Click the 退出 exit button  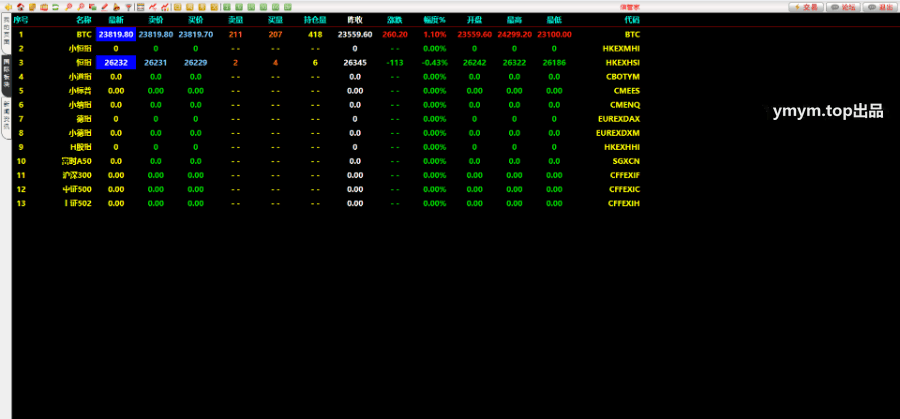pyautogui.click(x=880, y=7)
